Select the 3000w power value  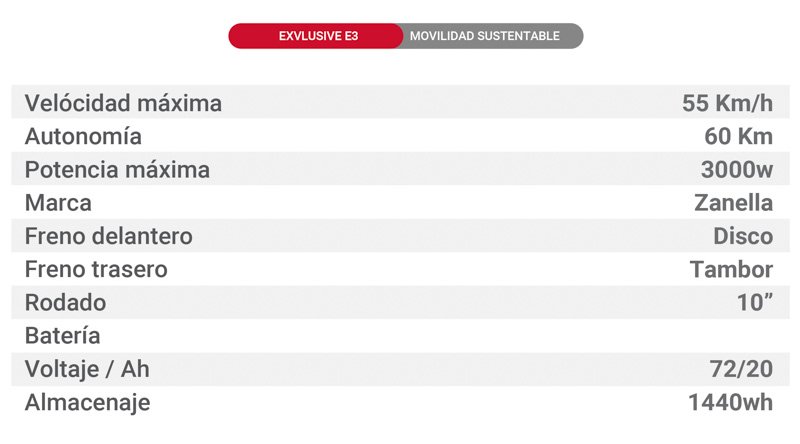coord(737,170)
